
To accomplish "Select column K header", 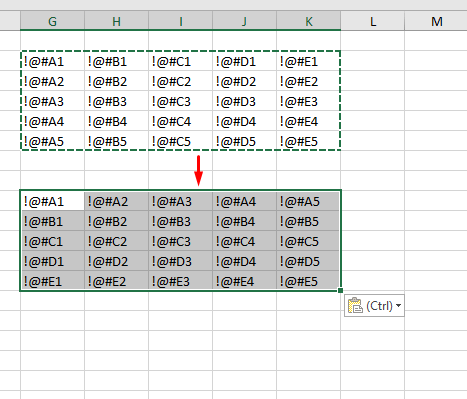I will click(309, 21).
